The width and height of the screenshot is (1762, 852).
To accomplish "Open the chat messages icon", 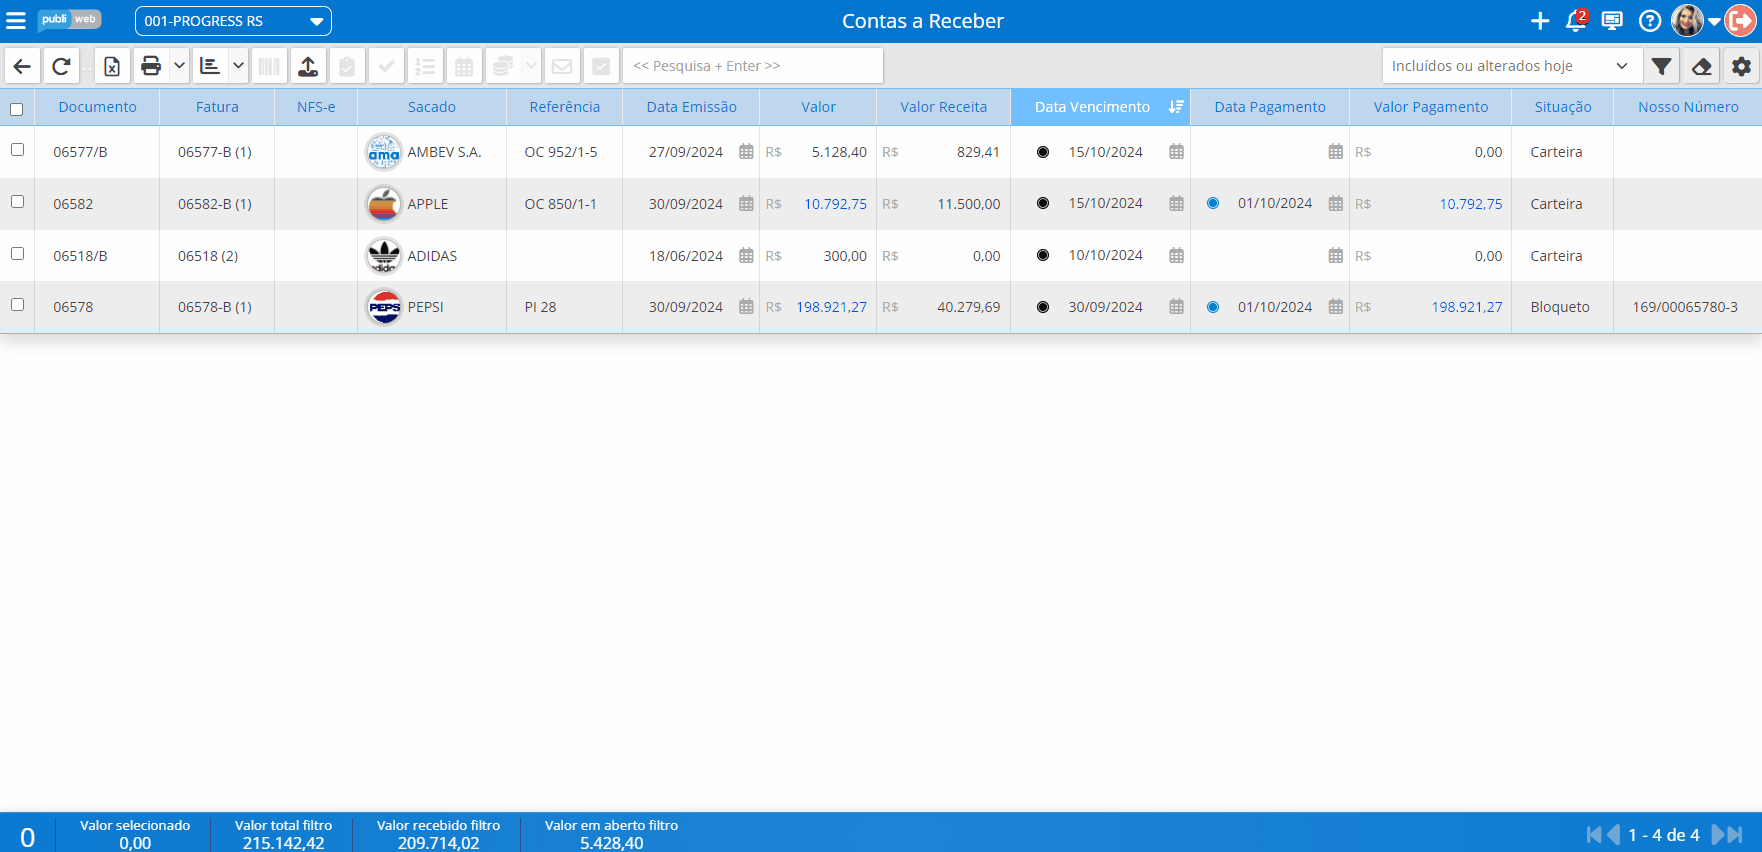I will pos(1612,21).
